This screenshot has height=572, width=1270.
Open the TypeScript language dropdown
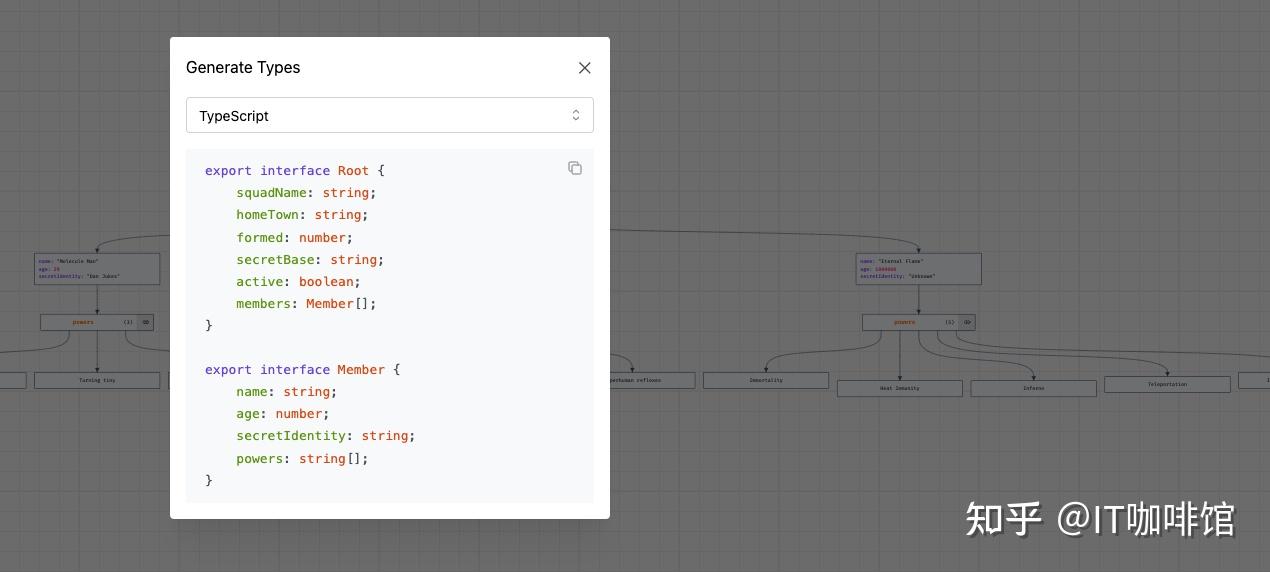(x=389, y=115)
